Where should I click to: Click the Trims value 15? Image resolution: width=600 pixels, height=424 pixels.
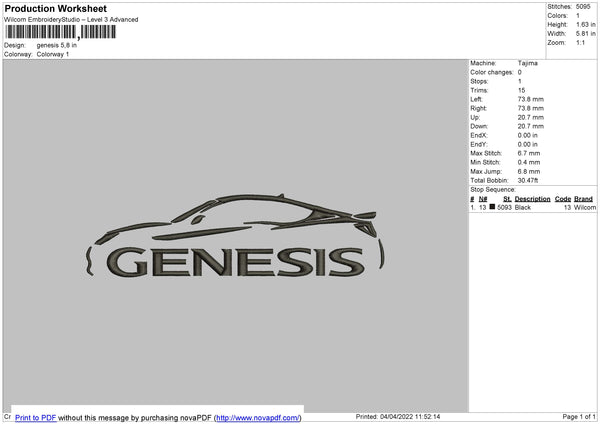[x=521, y=90]
